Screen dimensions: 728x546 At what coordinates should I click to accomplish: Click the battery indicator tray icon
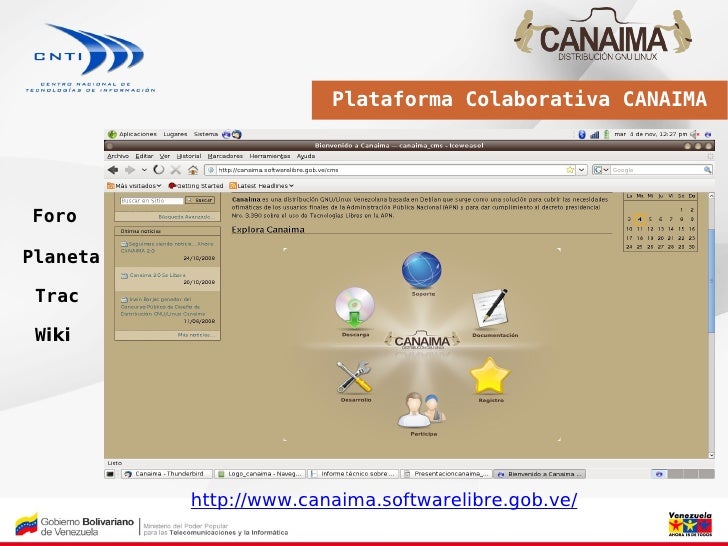click(x=606, y=135)
